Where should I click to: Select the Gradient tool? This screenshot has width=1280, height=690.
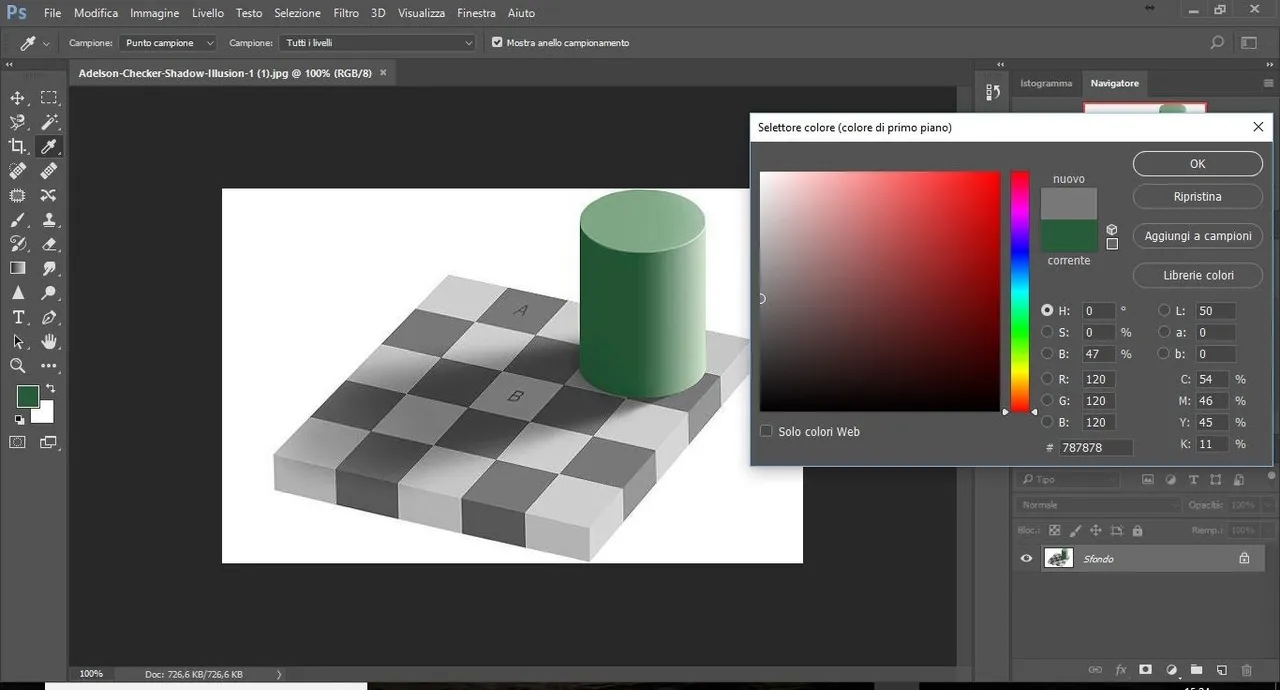tap(18, 268)
